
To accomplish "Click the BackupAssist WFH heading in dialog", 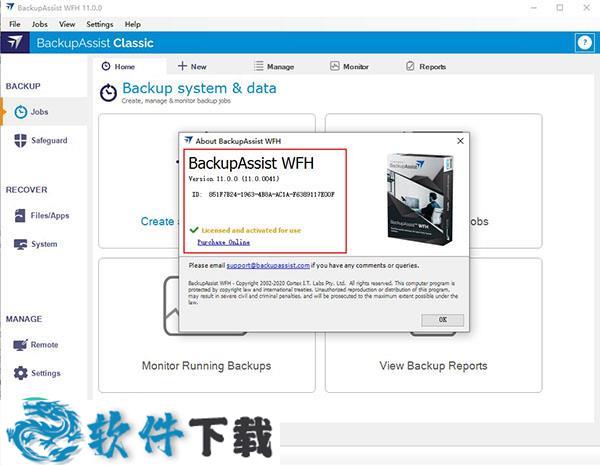I will 251,163.
